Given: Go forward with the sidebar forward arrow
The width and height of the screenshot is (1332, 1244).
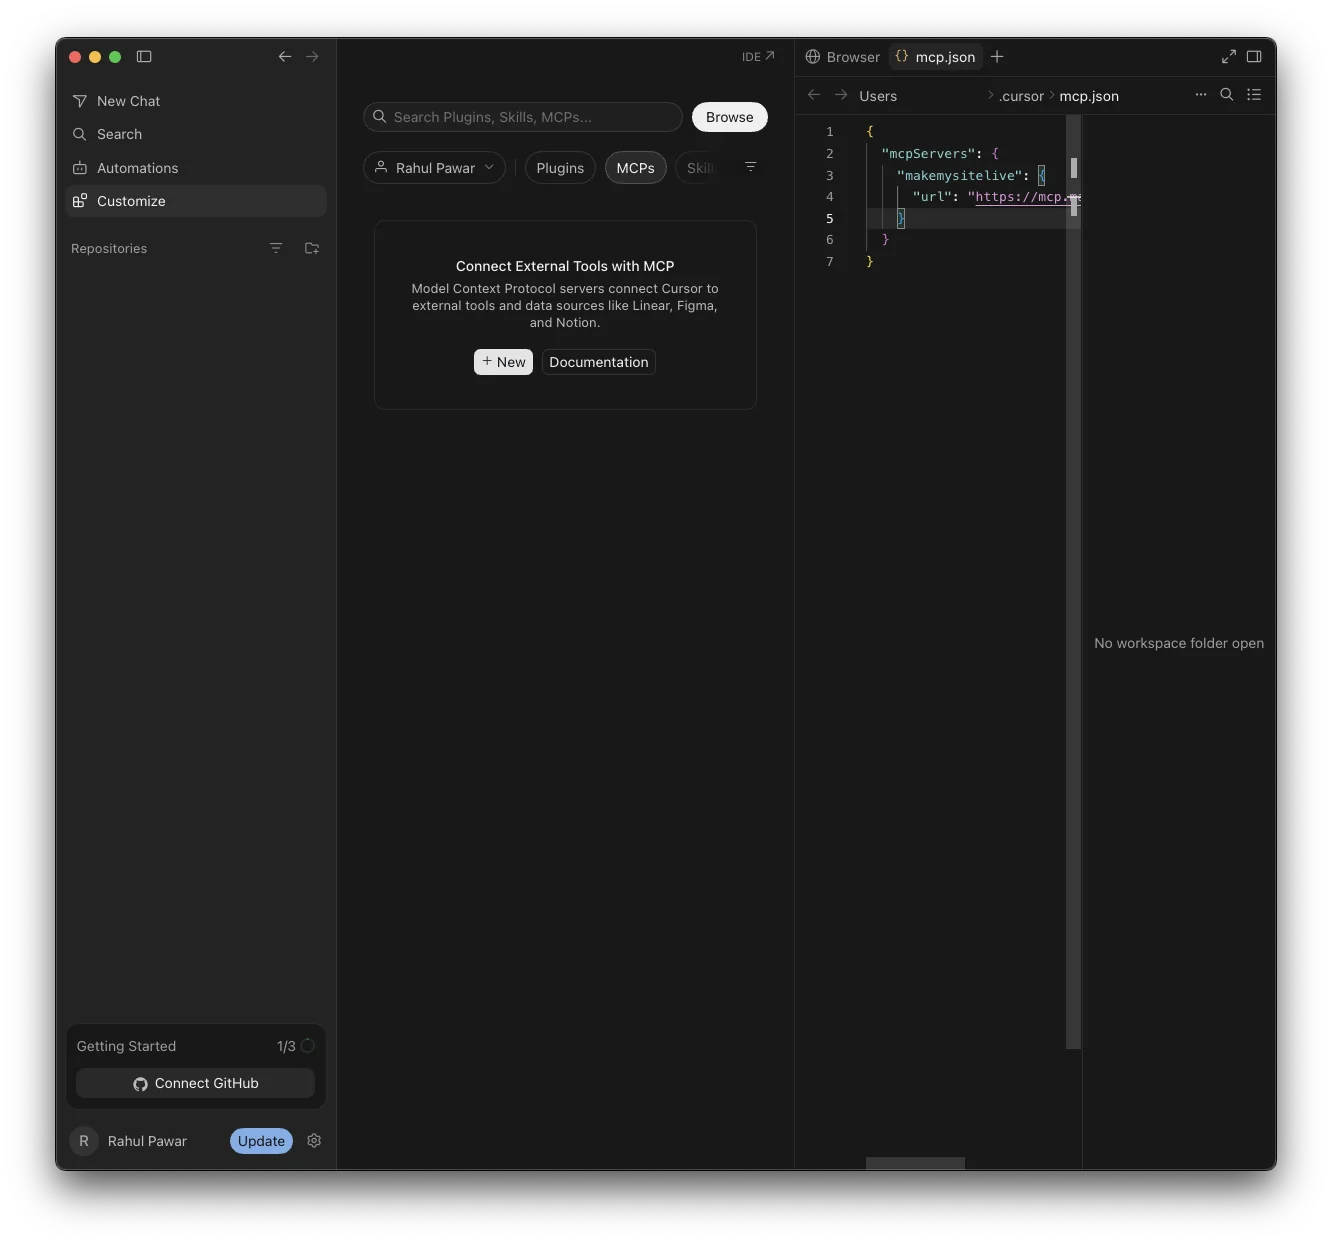Looking at the screenshot, I should (x=312, y=57).
